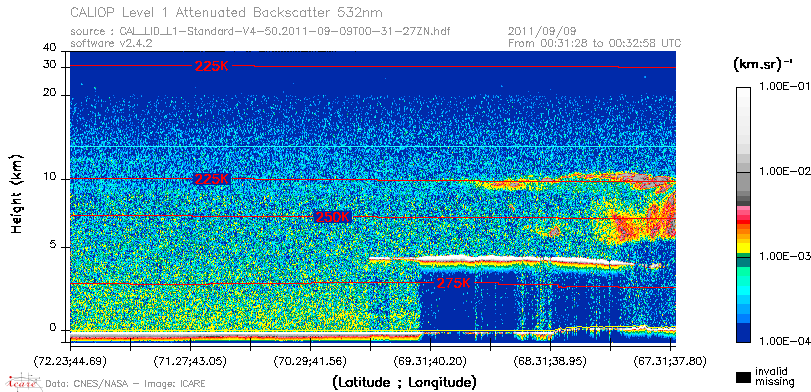The height and width of the screenshot is (392, 811).
Task: Click the '(Latitude ; Longitude)' axis label
Action: [x=404, y=383]
